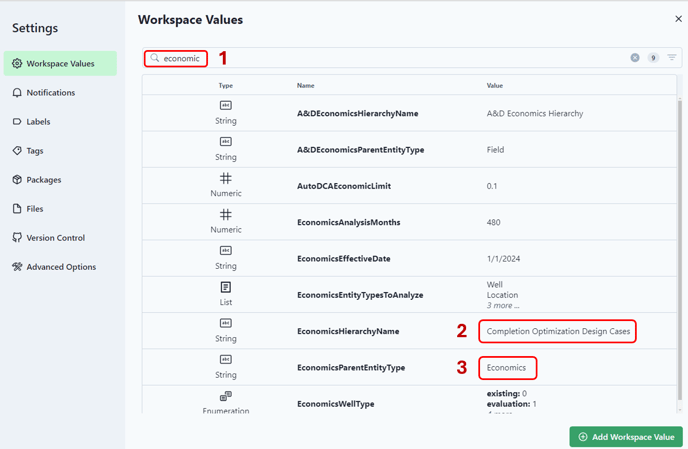Edit the EconomicsParentEntityType value Economics
688x449 pixels.
[507, 368]
